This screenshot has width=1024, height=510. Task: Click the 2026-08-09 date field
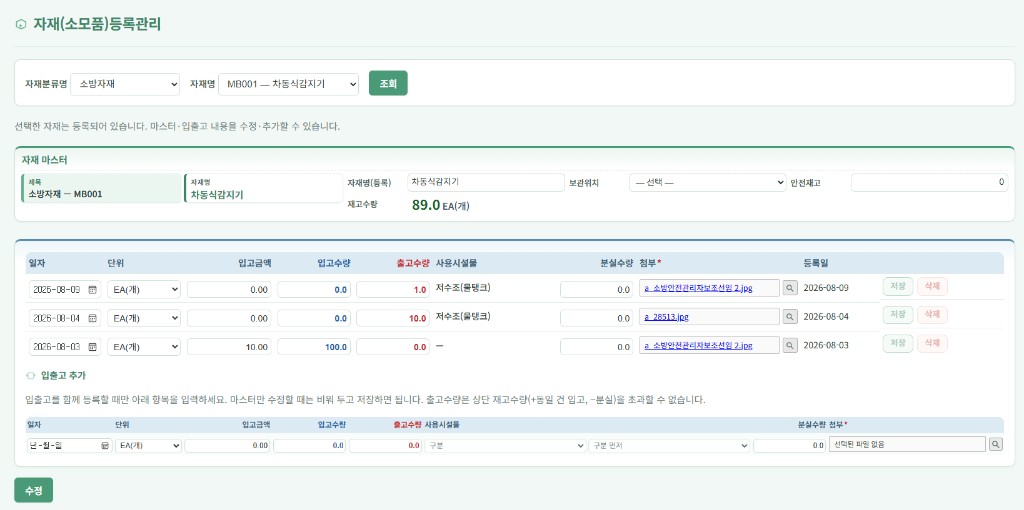(x=65, y=289)
